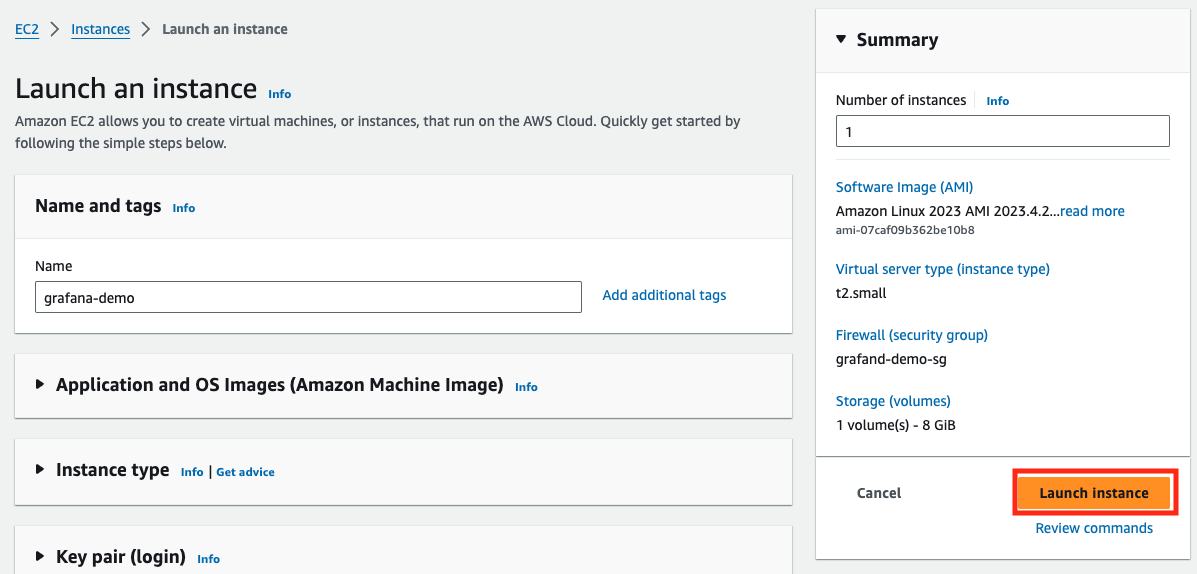The image size is (1197, 574).
Task: Click the Cancel button
Action: 879,493
